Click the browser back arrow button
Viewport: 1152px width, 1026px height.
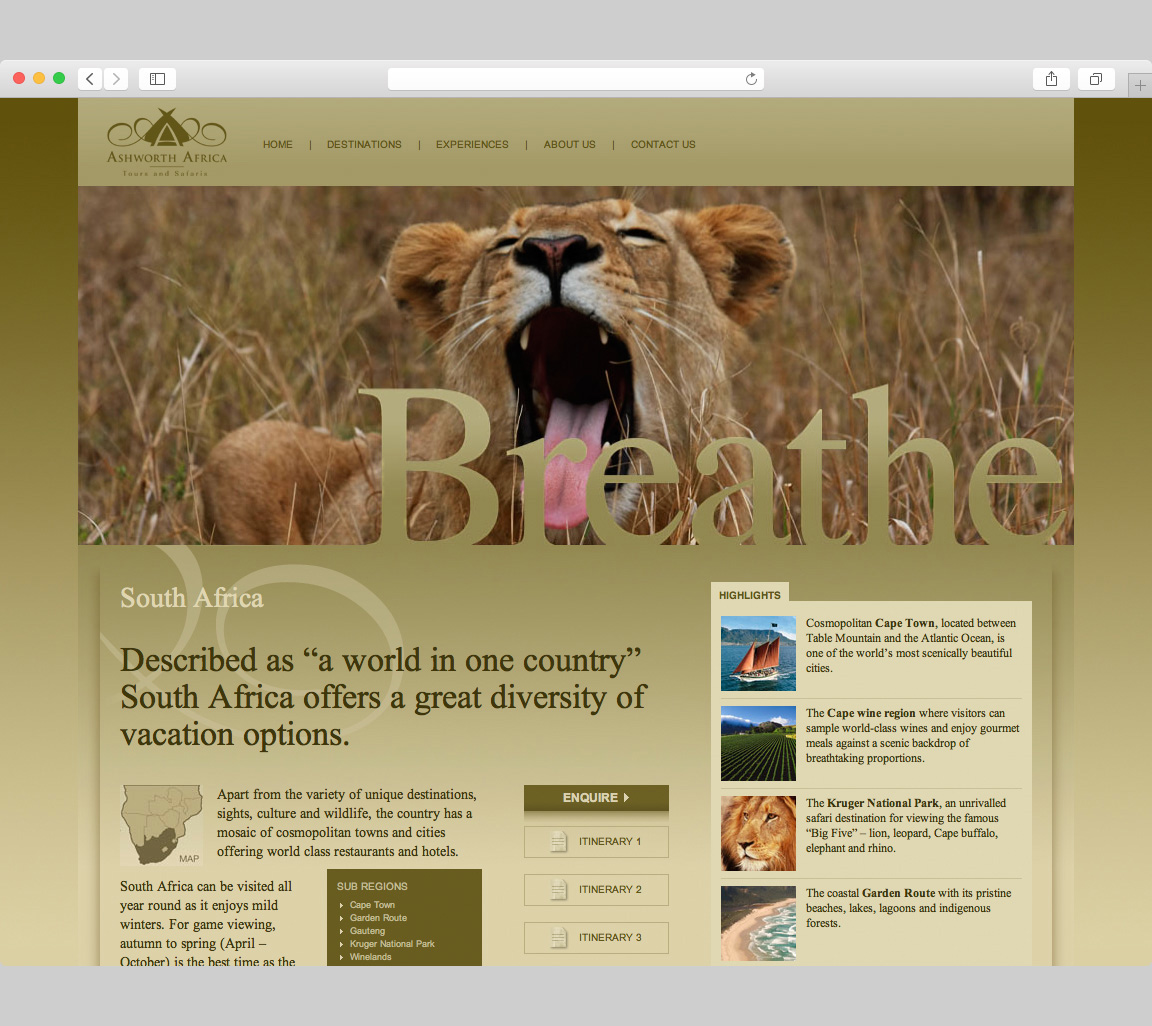click(x=90, y=79)
